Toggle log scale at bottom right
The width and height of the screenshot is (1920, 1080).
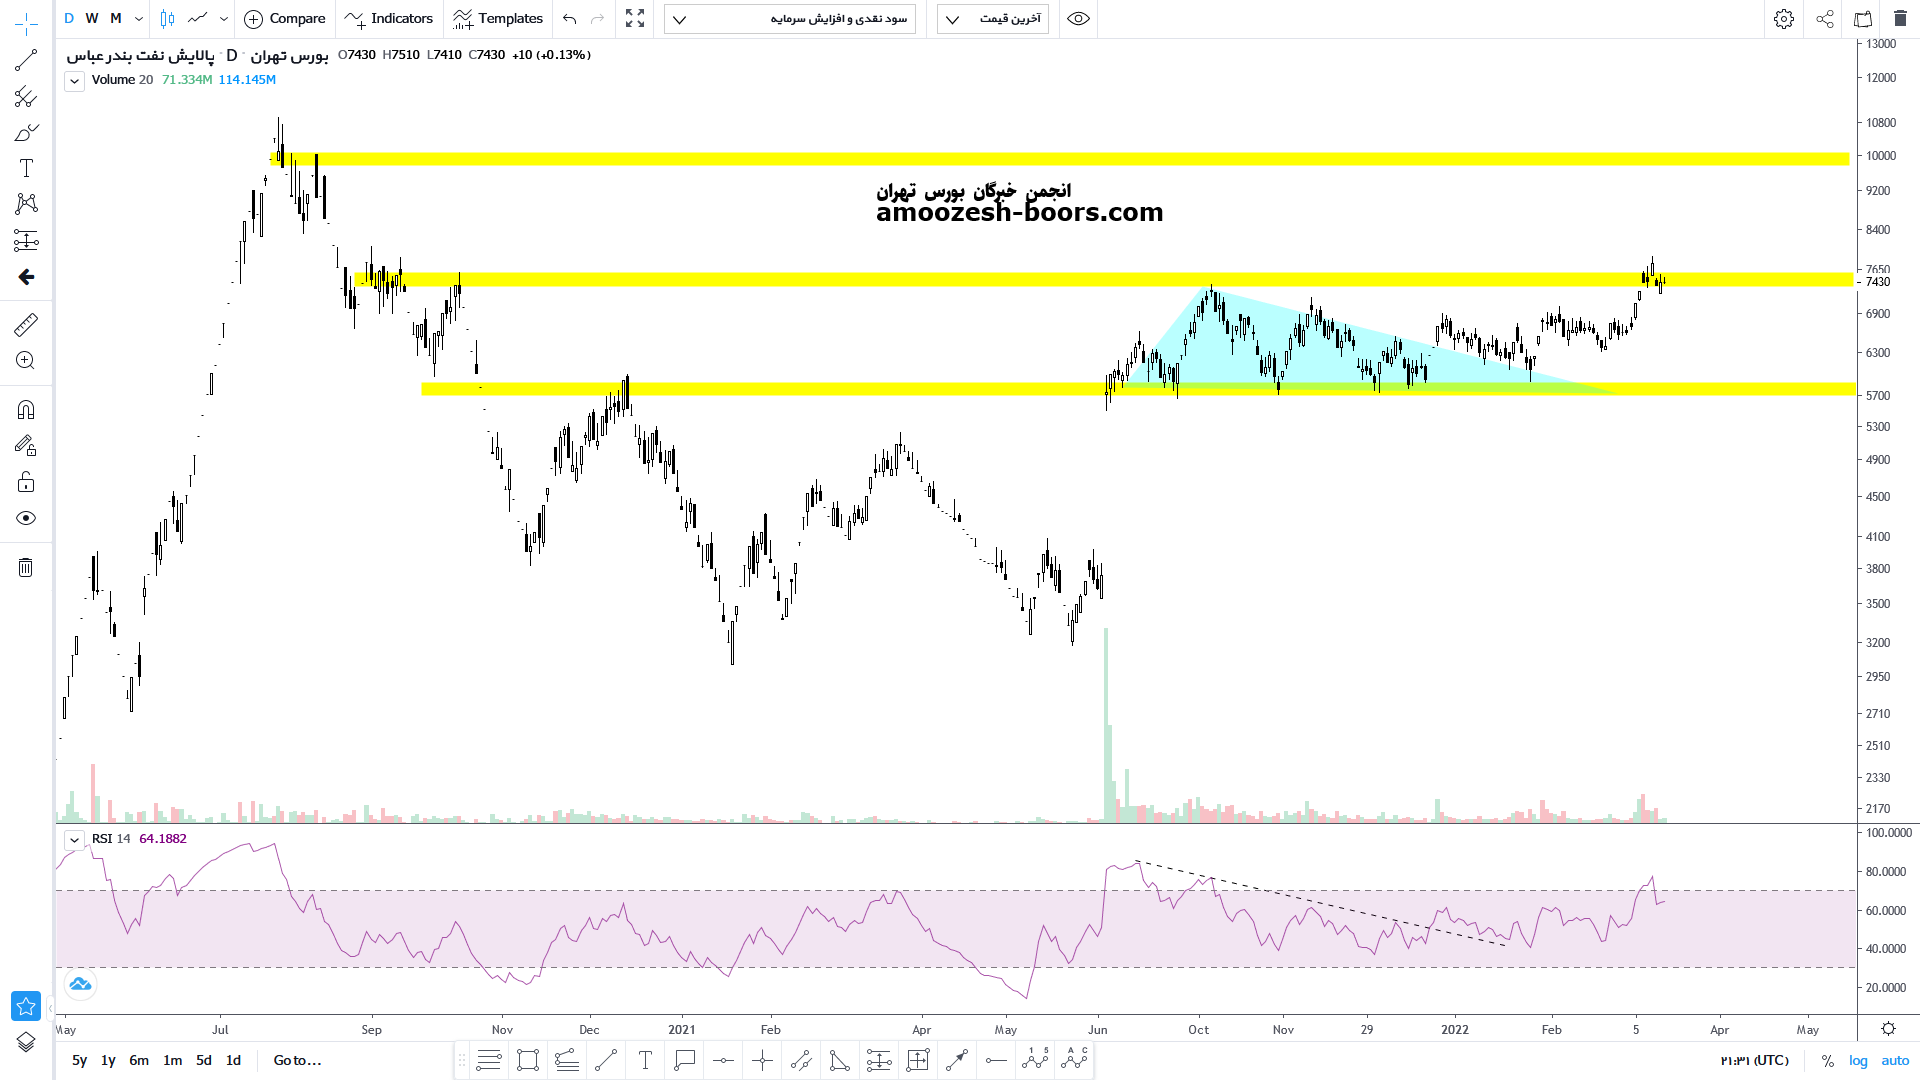click(x=1858, y=1060)
